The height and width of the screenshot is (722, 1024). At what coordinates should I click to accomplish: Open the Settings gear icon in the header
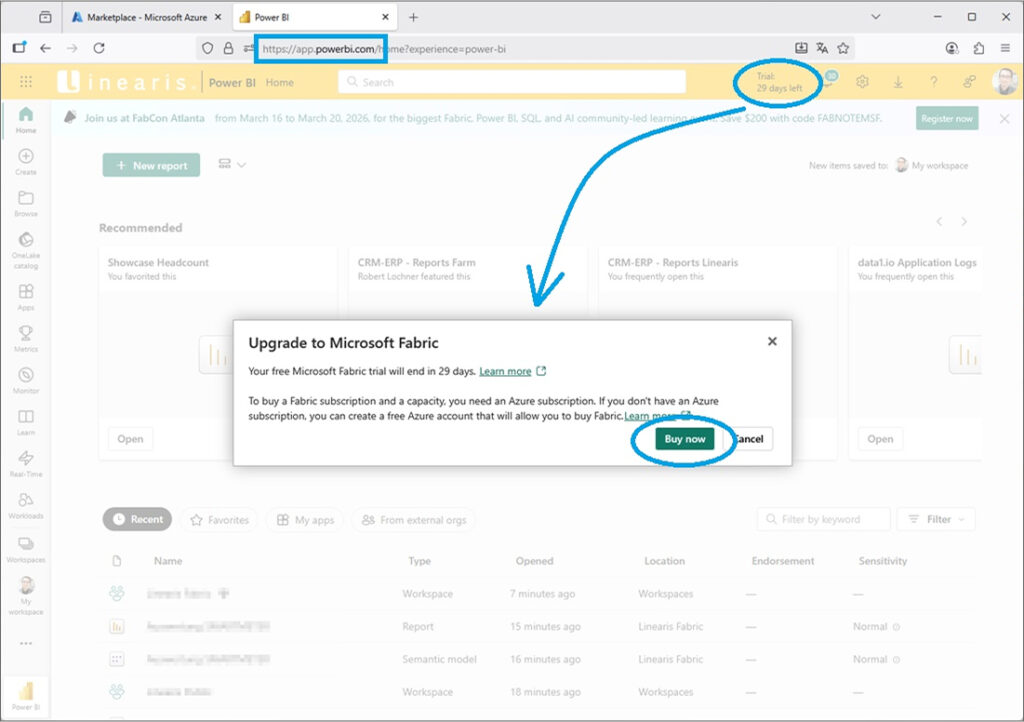coord(862,82)
